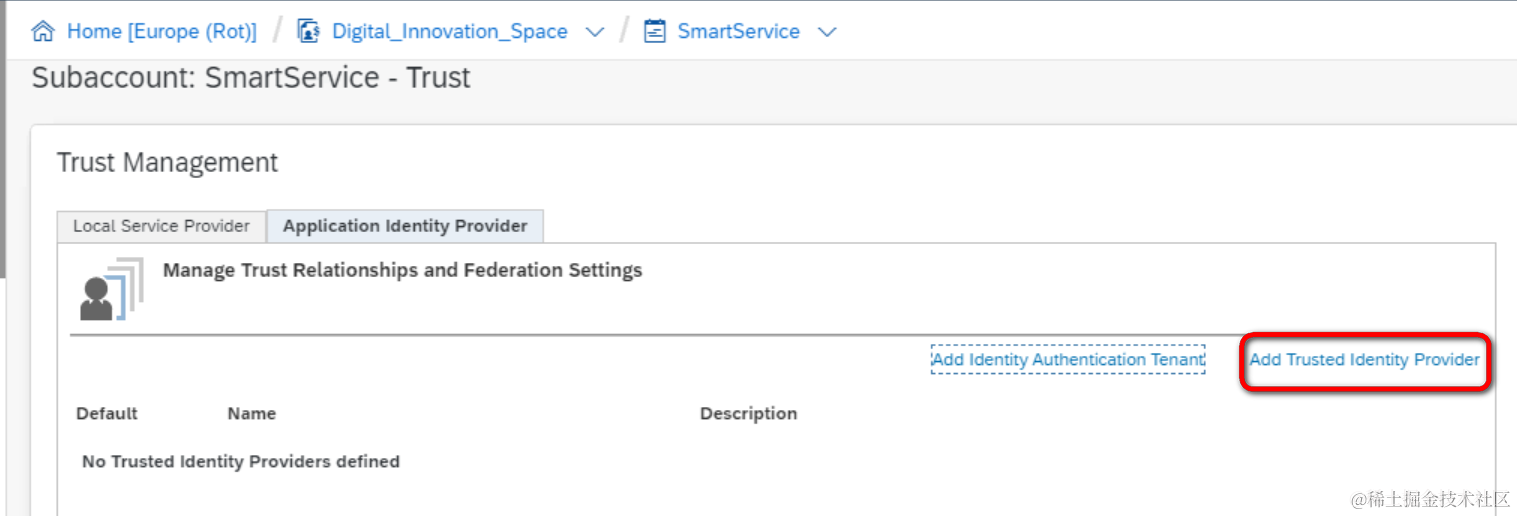This screenshot has width=1517, height=516.
Task: Click Add Trusted Identity Provider link
Action: (x=1364, y=359)
